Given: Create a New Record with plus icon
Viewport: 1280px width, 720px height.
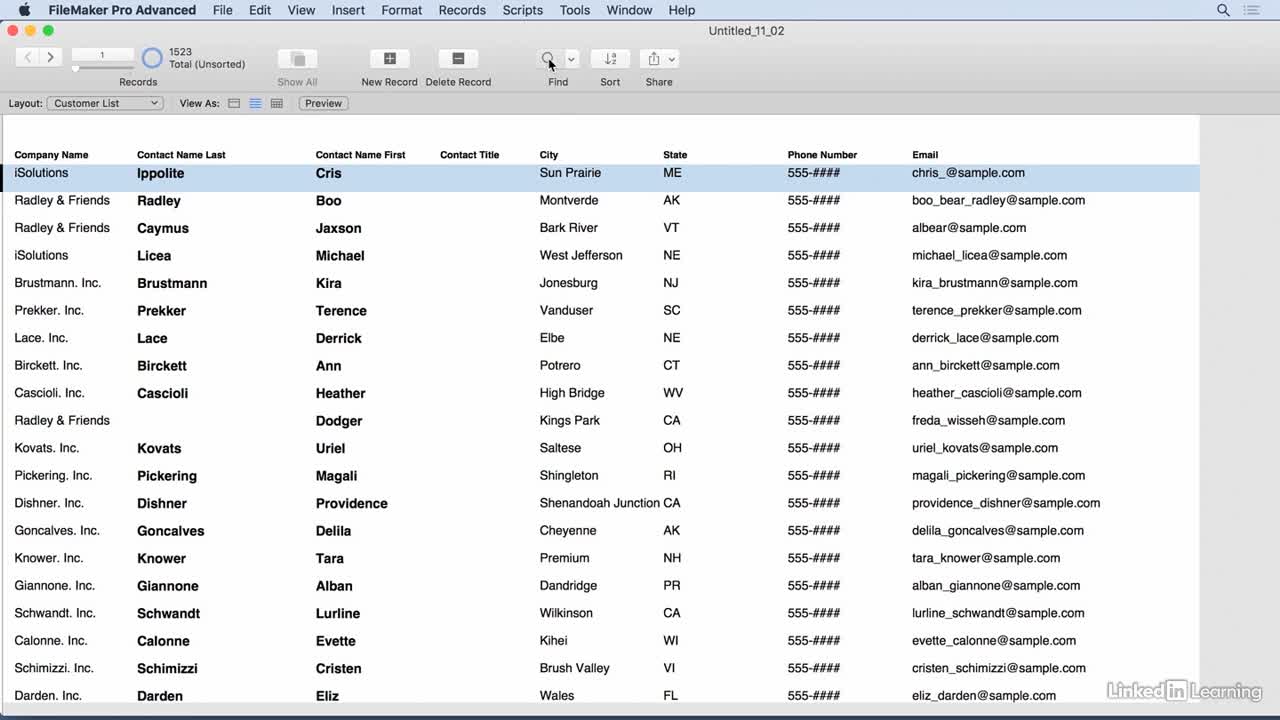Looking at the screenshot, I should pos(390,59).
